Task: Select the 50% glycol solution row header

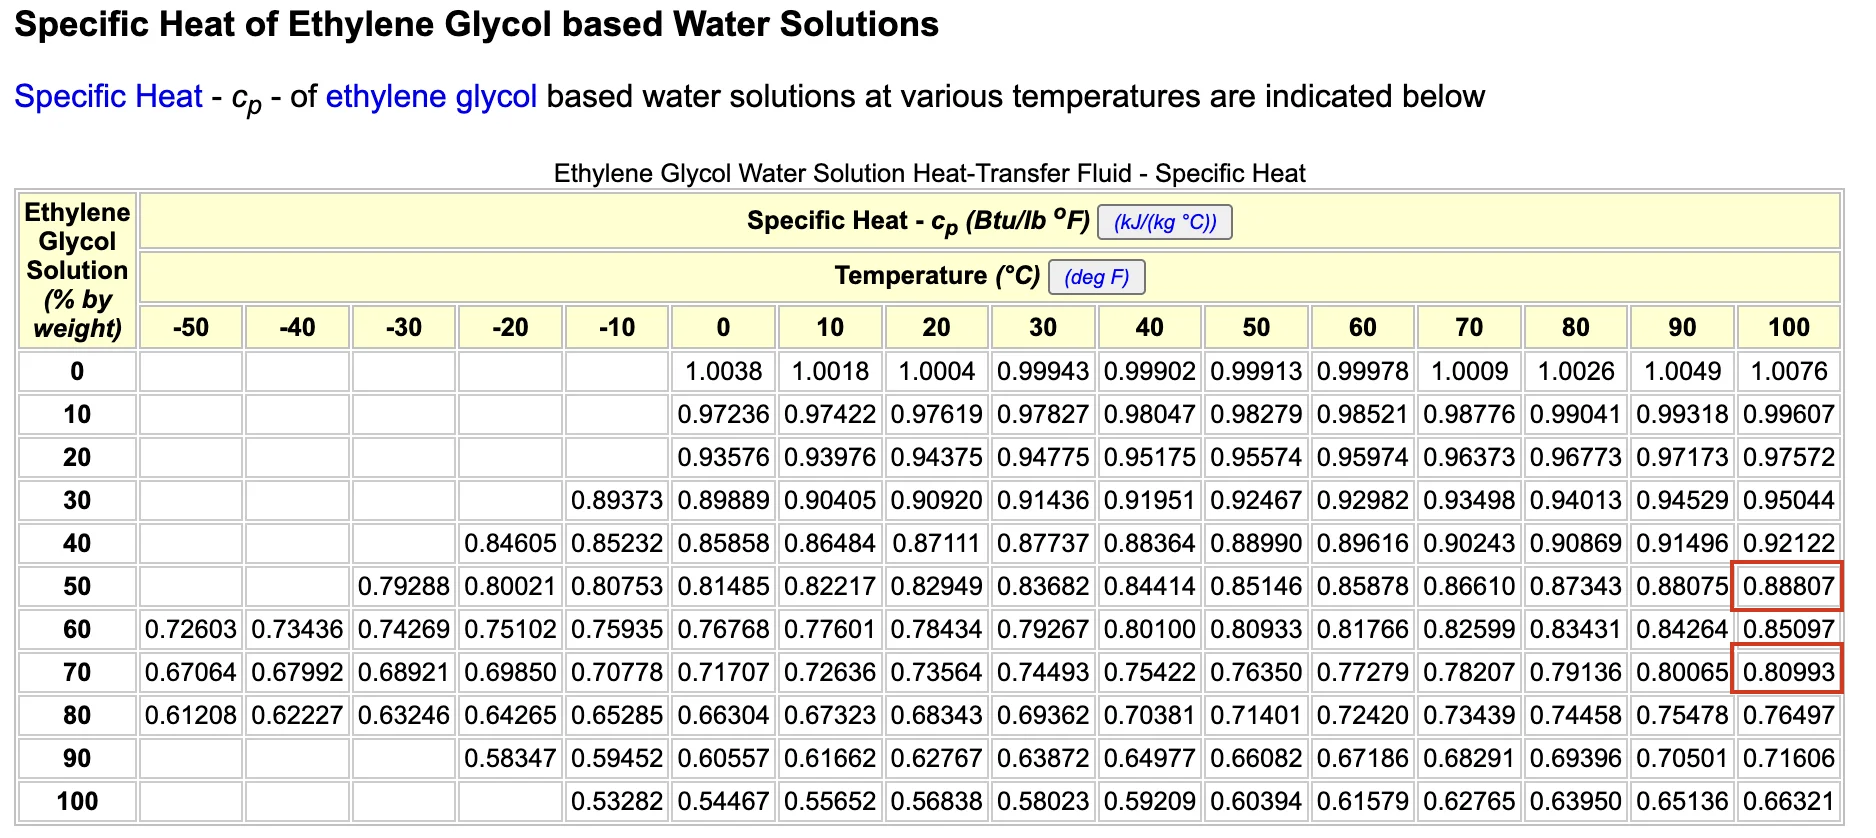Action: point(77,587)
